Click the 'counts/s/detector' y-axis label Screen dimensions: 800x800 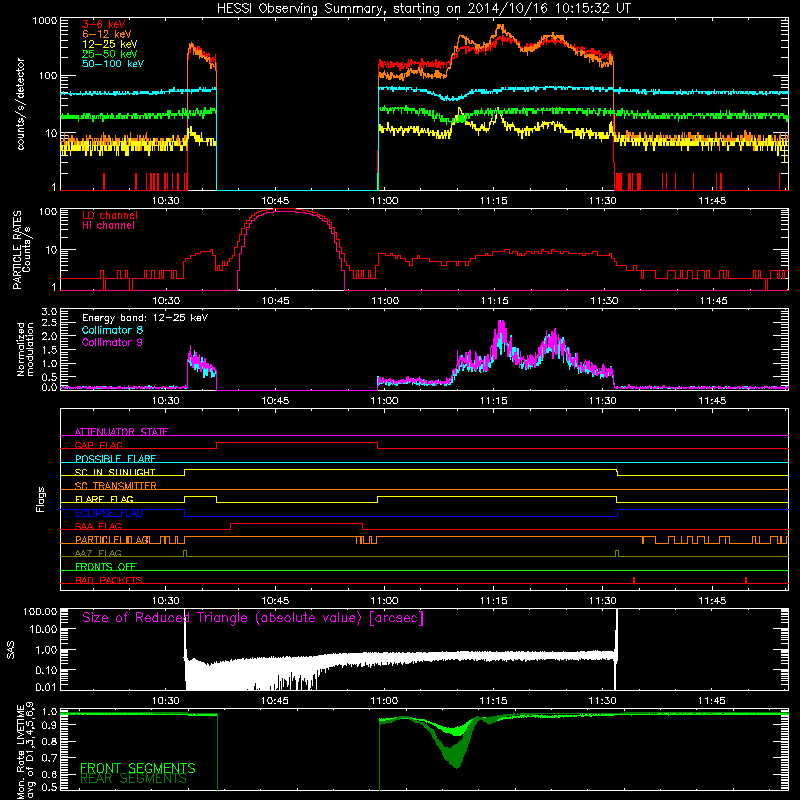click(x=20, y=104)
